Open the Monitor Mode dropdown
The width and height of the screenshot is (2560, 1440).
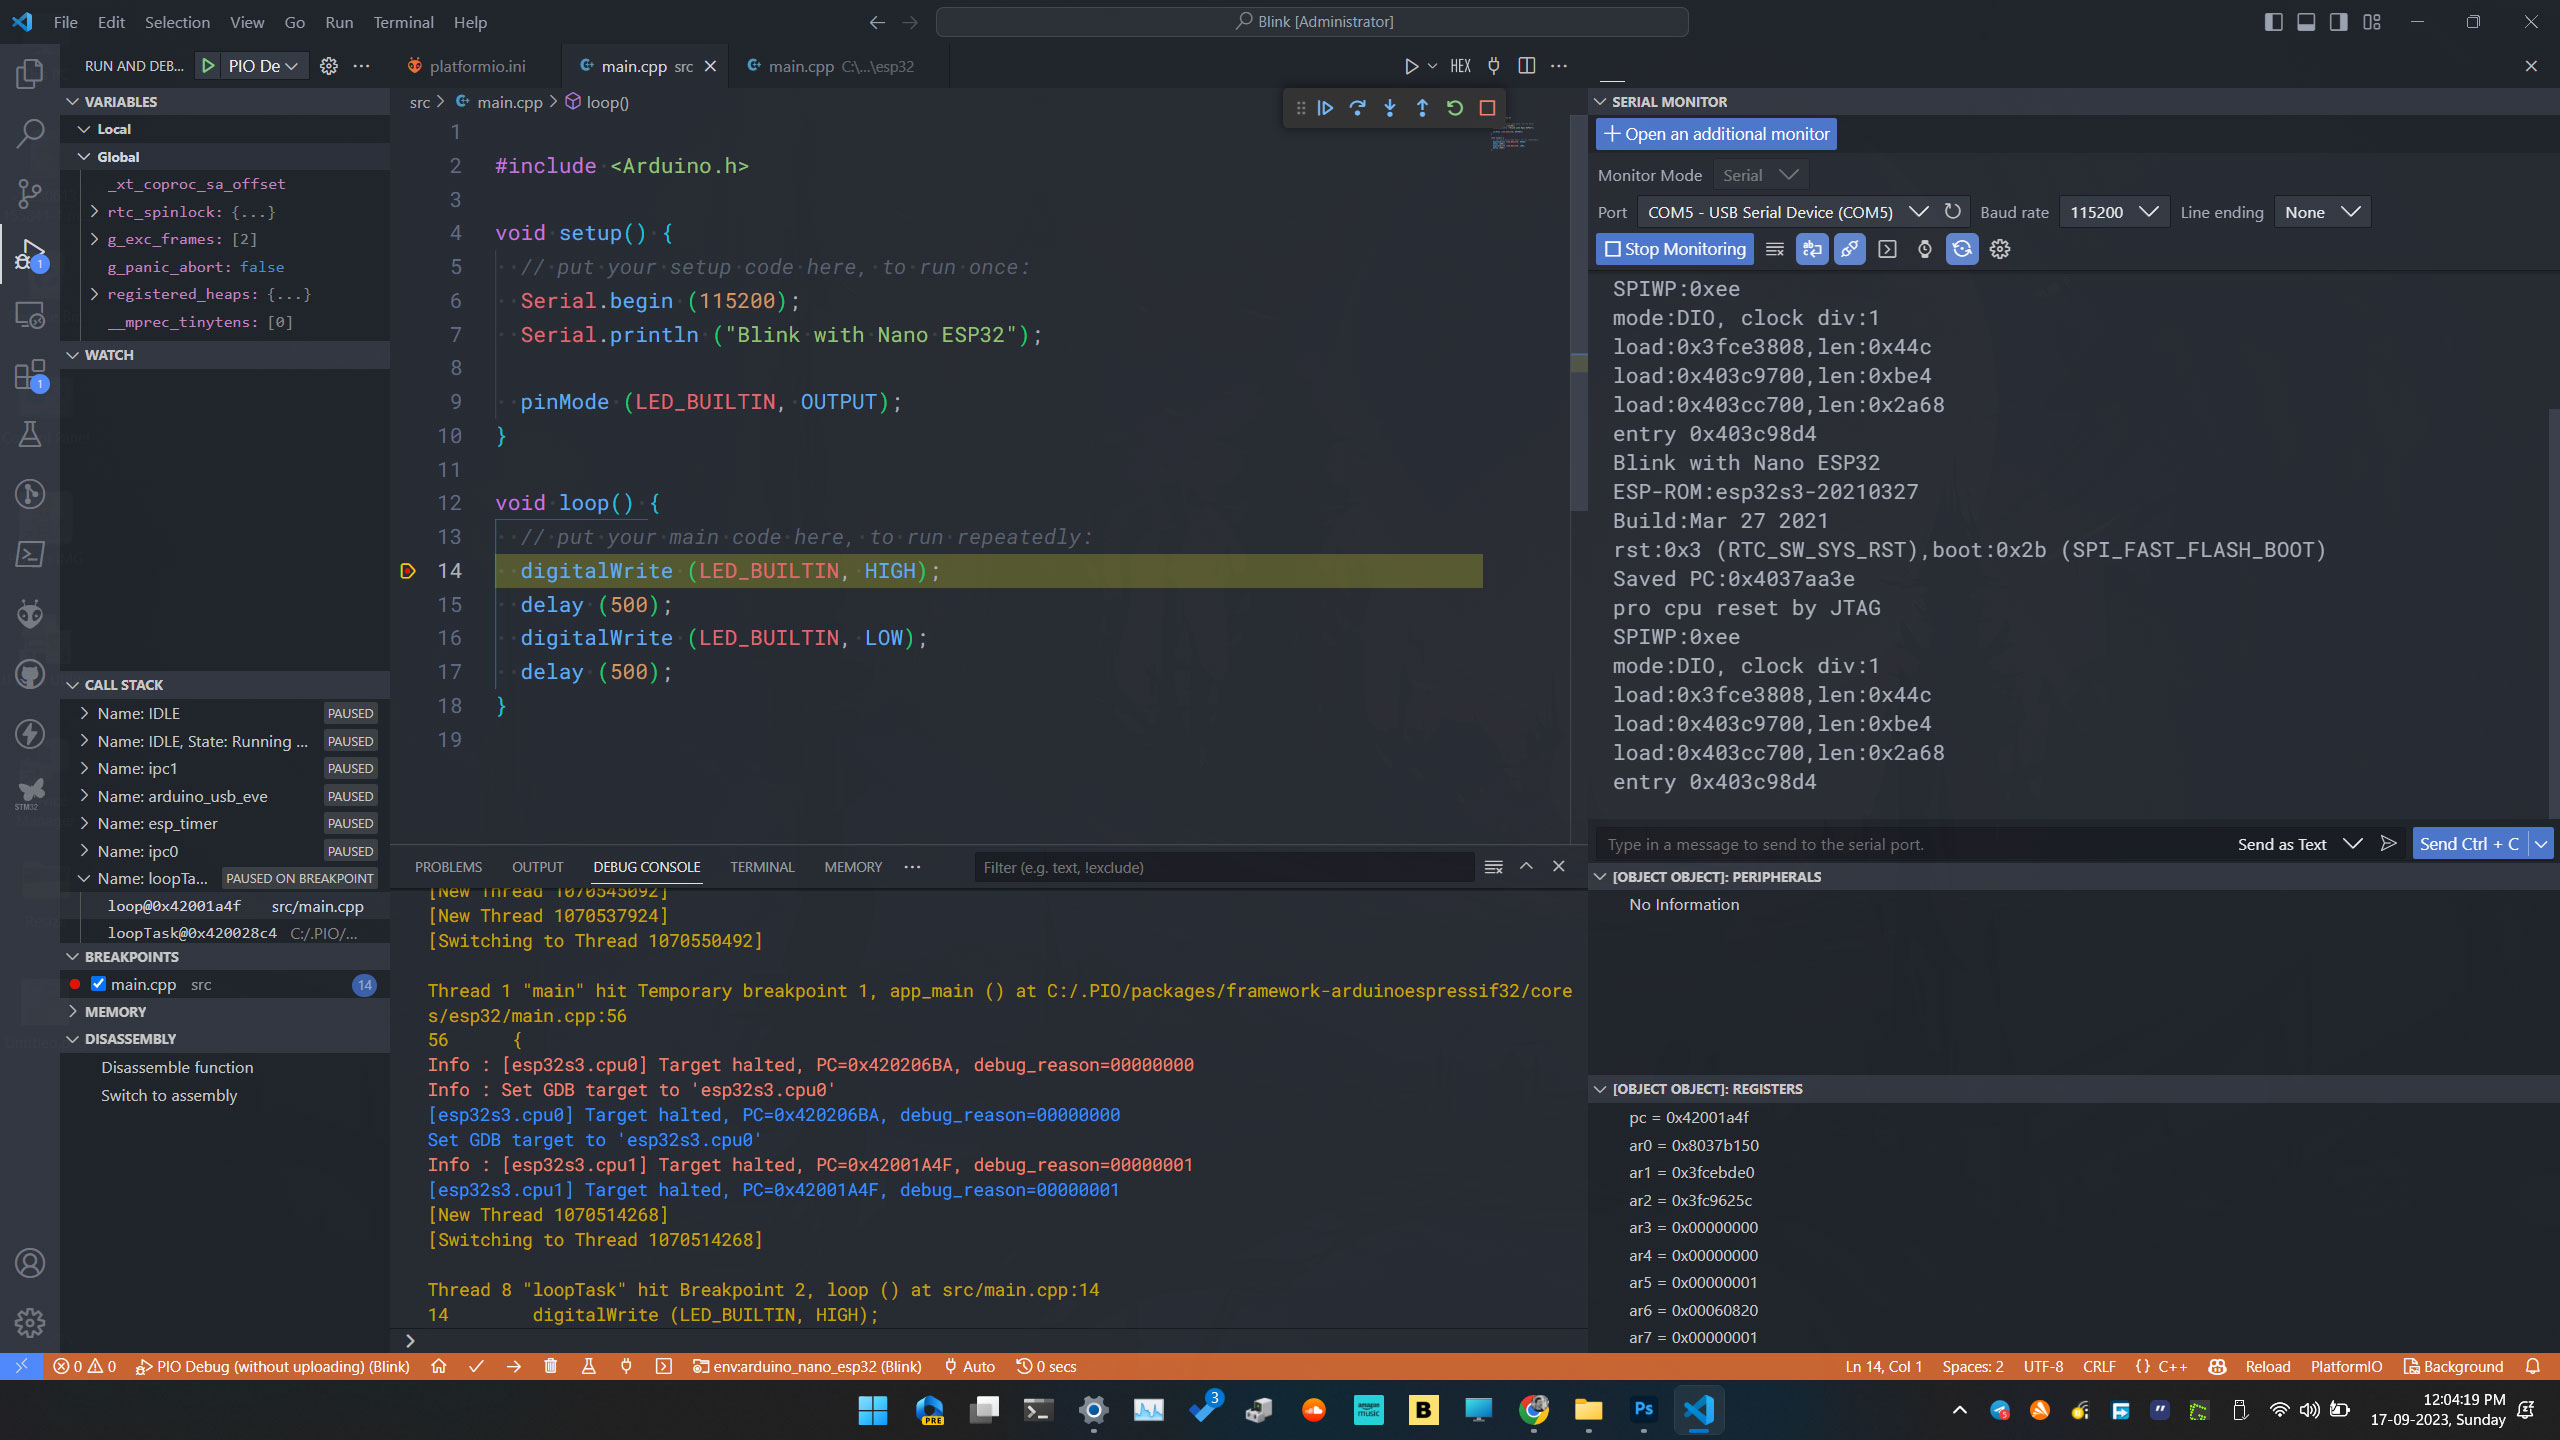[x=1761, y=175]
